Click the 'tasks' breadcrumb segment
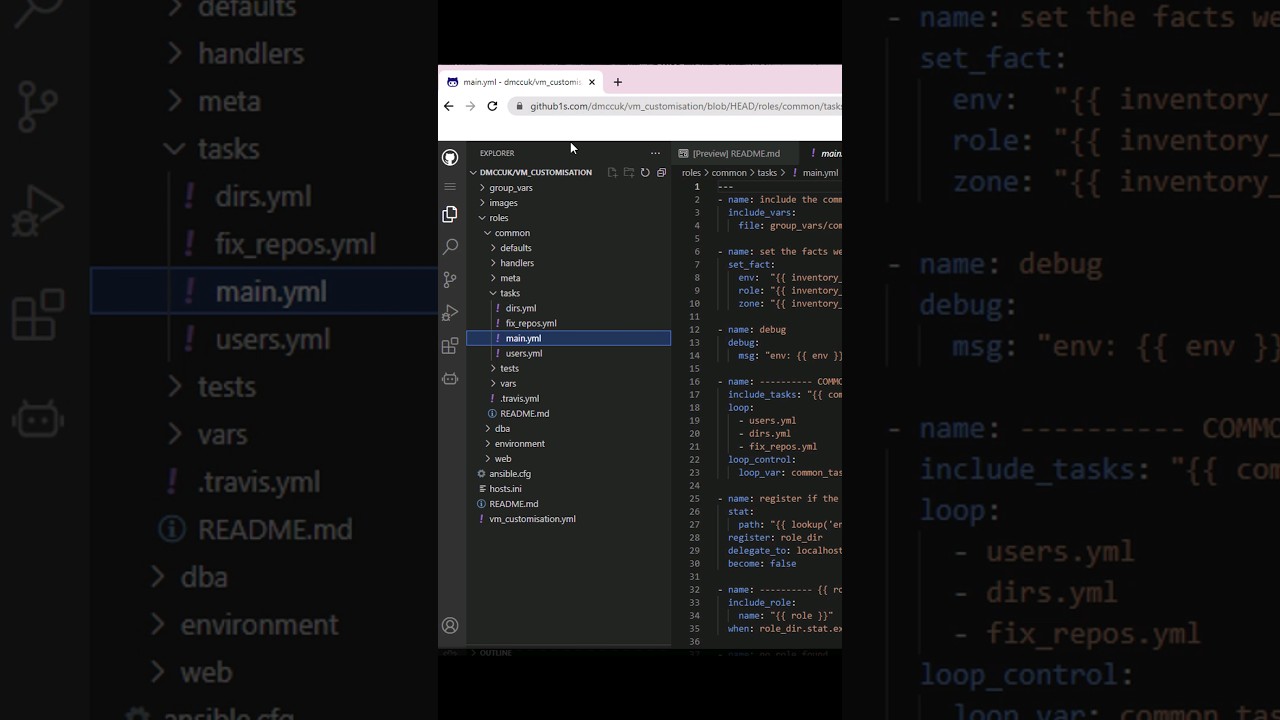The width and height of the screenshot is (1280, 720). [767, 172]
